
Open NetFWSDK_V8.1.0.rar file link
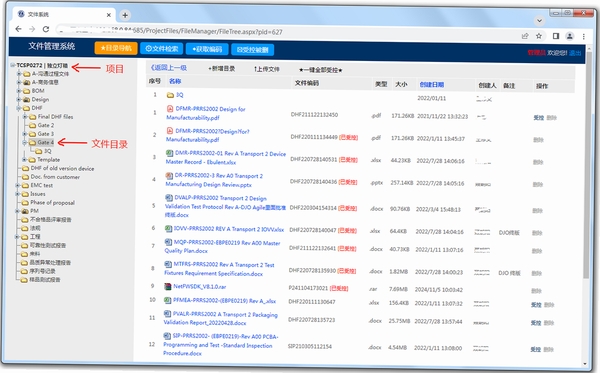[199, 287]
